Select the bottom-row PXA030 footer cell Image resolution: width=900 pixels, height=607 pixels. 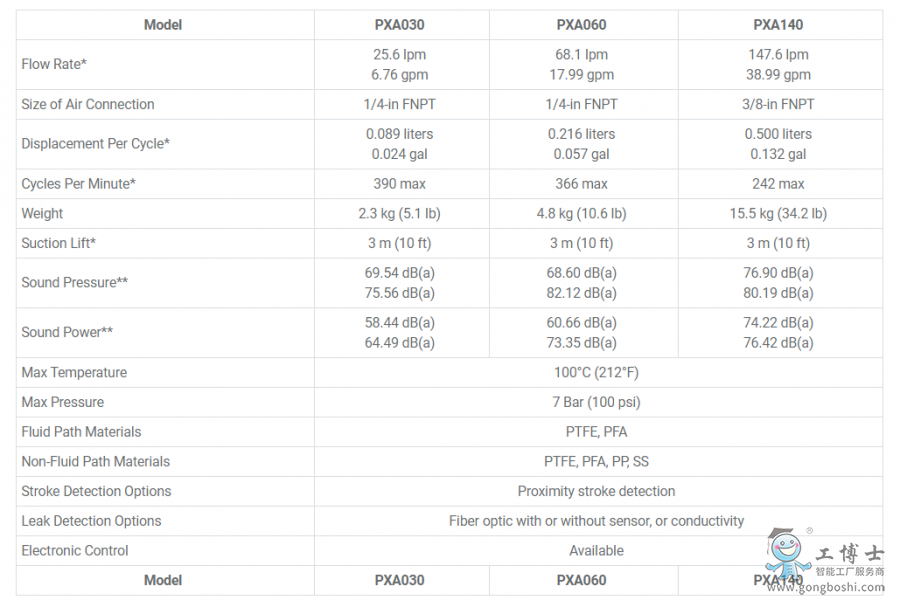point(399,580)
